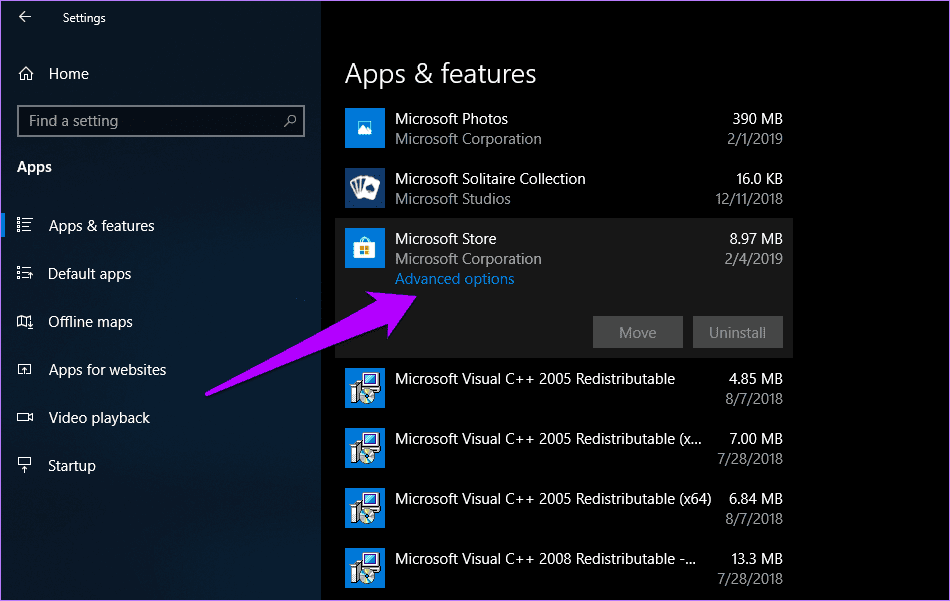
Task: Click the Microsoft Store bag icon
Action: pos(365,248)
